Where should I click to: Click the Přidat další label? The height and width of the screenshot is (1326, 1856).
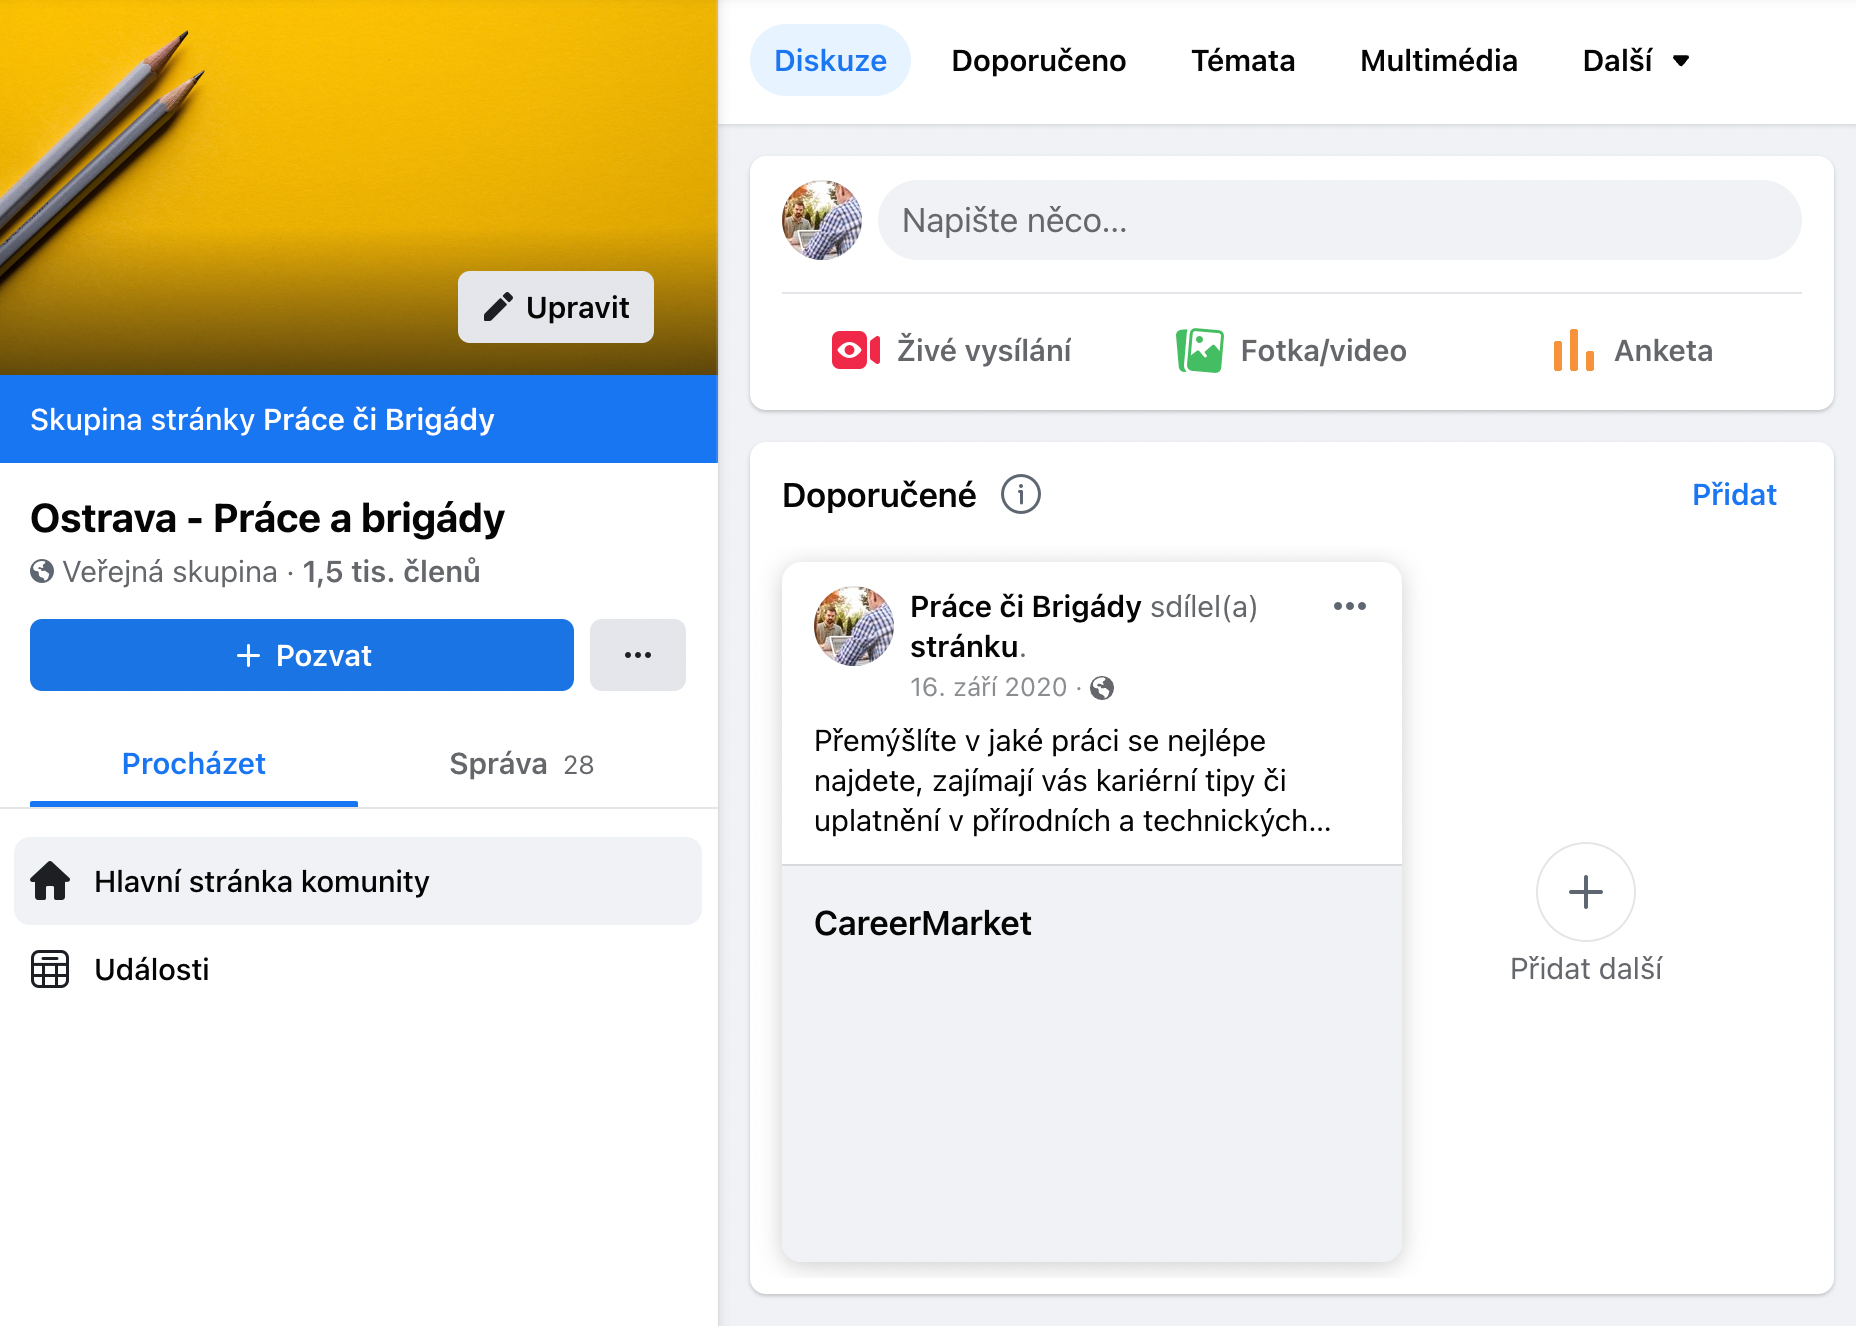coord(1586,968)
